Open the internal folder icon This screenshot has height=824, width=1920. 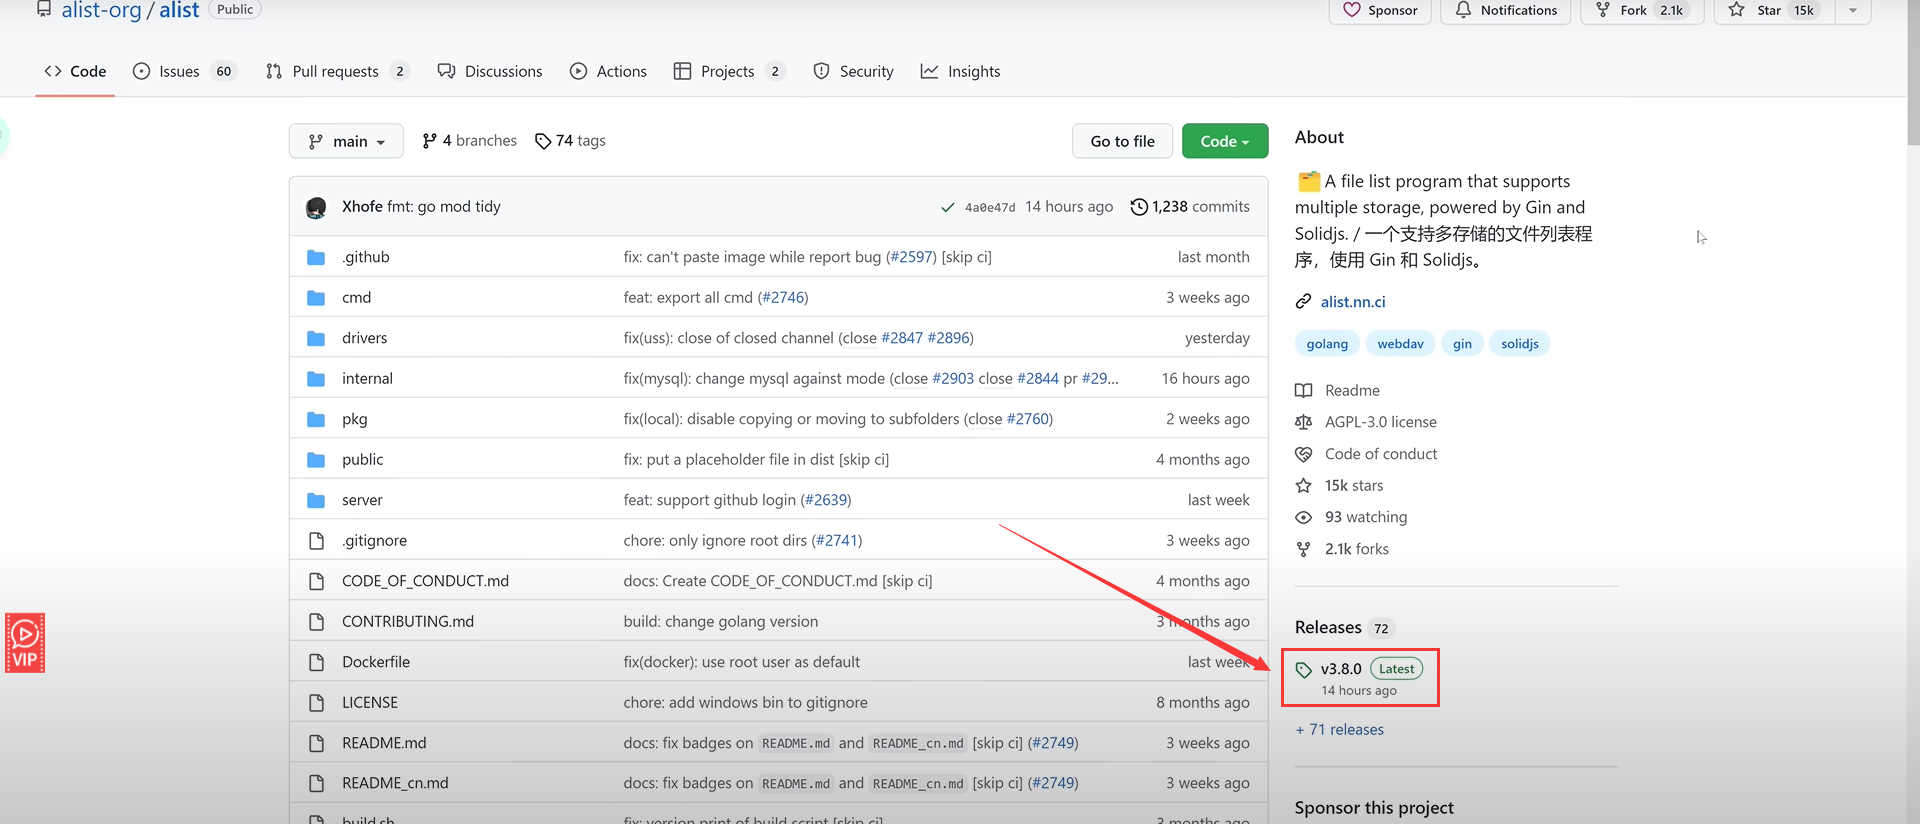(316, 379)
